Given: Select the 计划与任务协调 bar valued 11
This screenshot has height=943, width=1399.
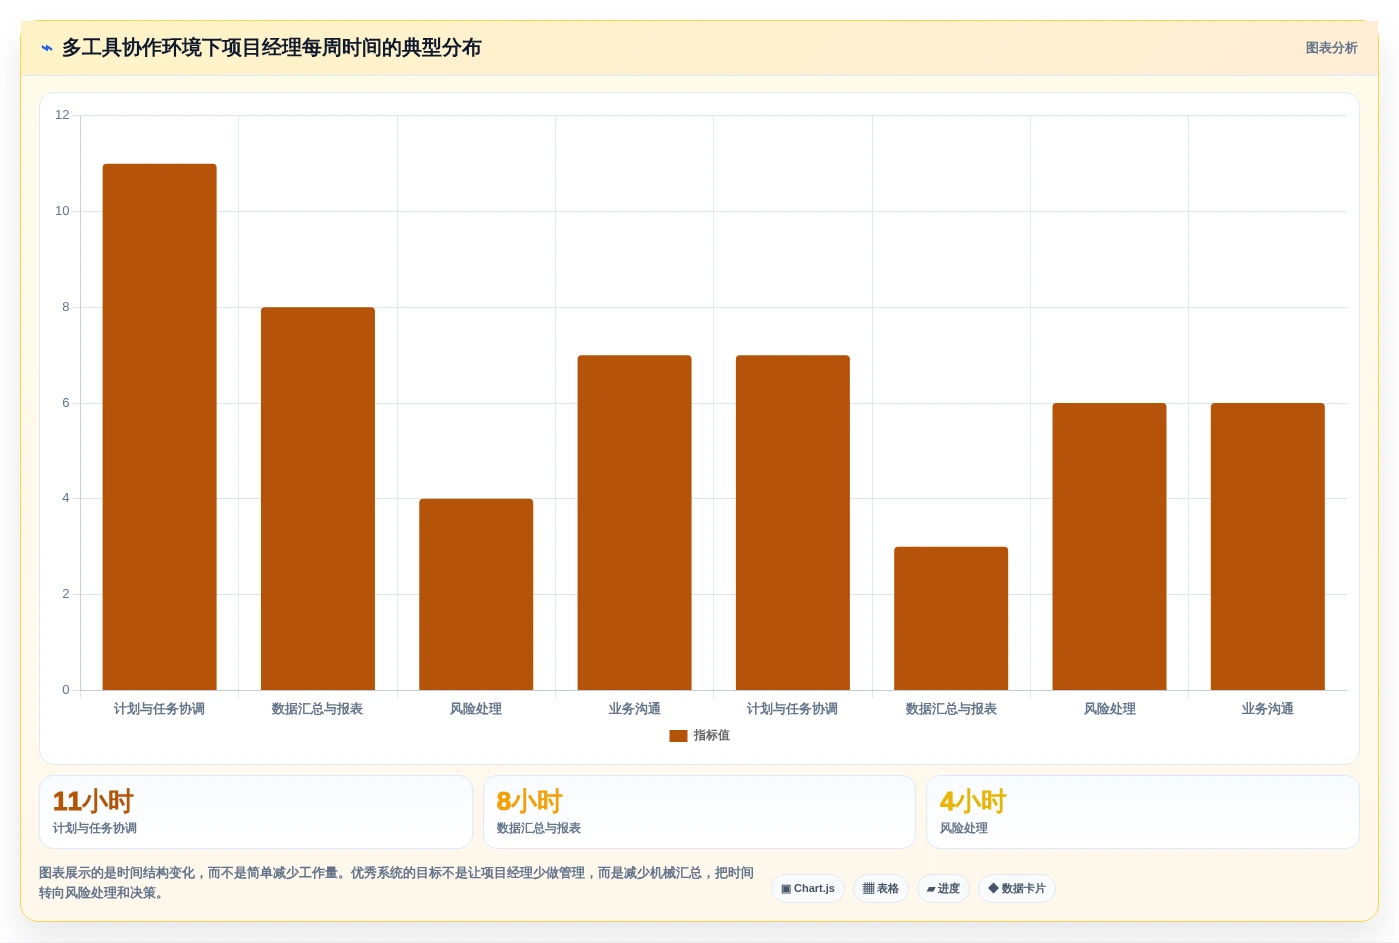Looking at the screenshot, I should (160, 427).
